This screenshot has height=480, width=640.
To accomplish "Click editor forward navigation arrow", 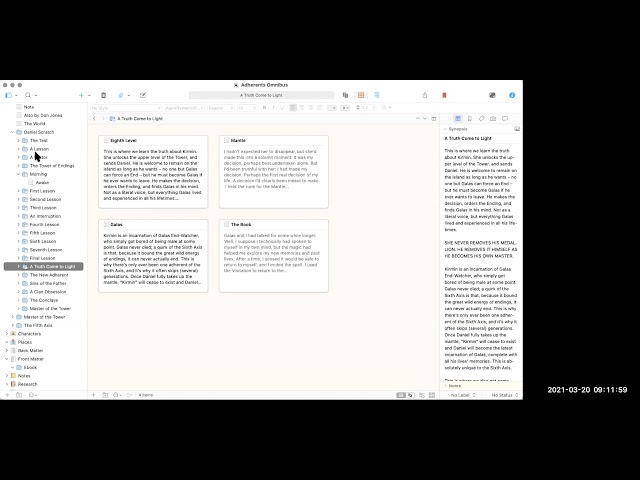I will [103, 118].
